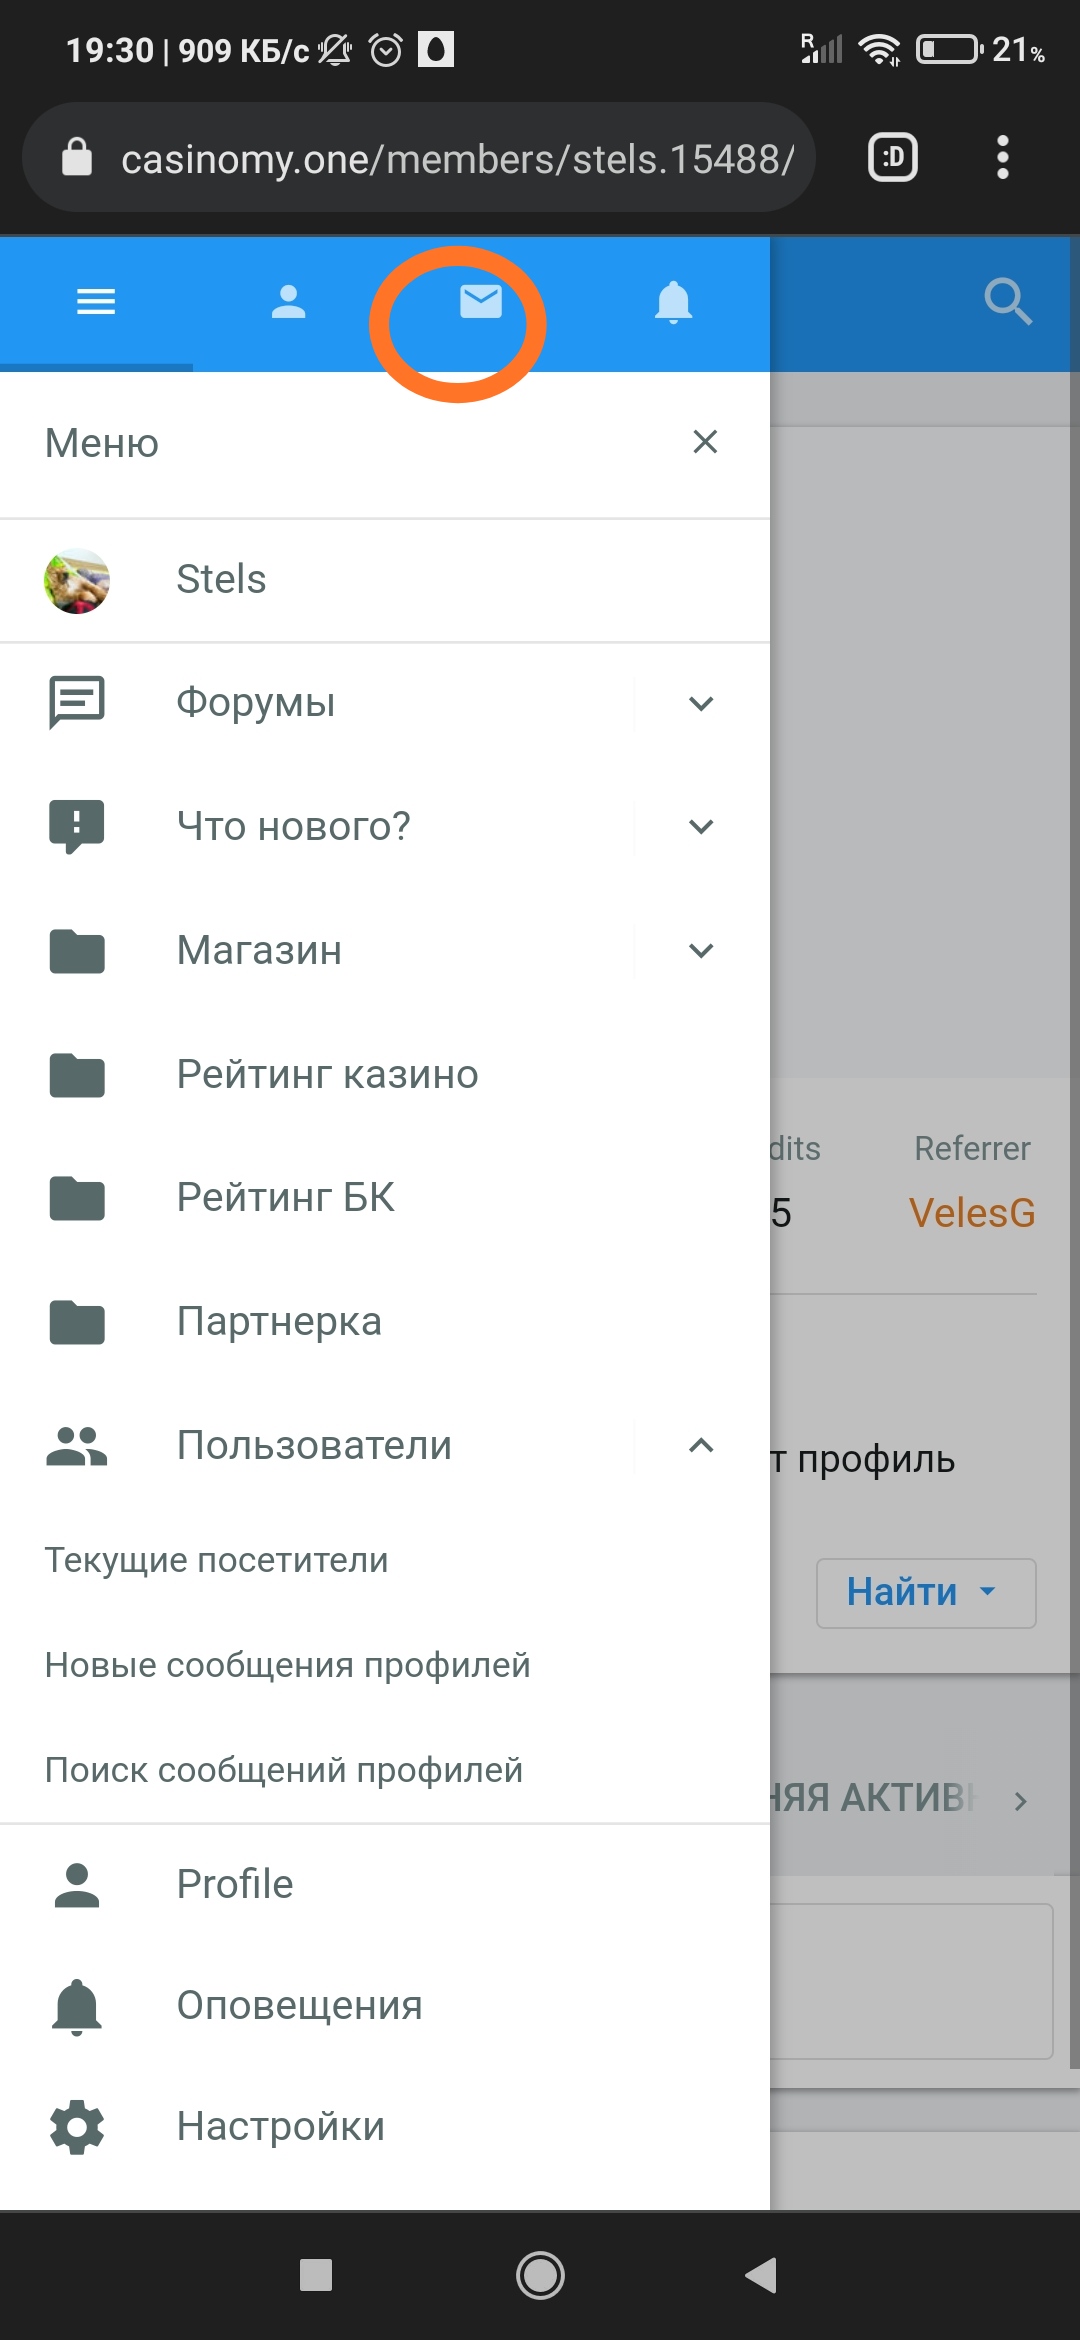Screen dimensions: 1080x2340
Task: Expand the Форумы submenu chevron
Action: 701,703
